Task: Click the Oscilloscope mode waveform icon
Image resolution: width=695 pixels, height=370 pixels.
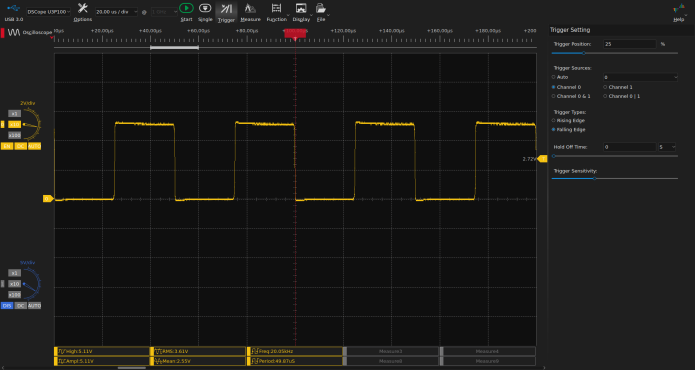Action: 14,32
